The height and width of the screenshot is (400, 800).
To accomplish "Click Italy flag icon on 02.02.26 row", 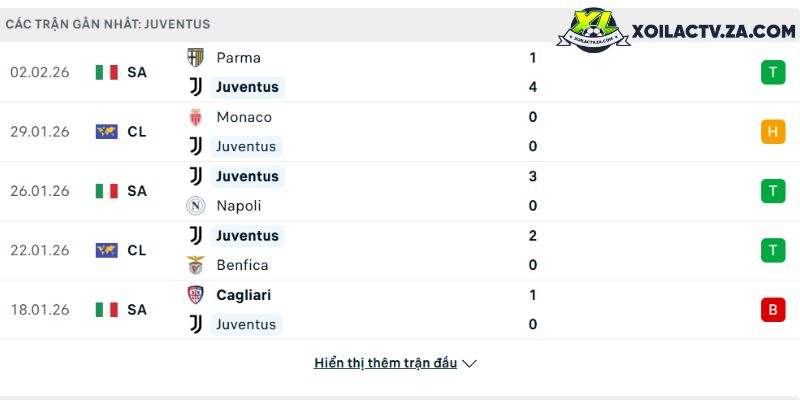I will pyautogui.click(x=107, y=72).
